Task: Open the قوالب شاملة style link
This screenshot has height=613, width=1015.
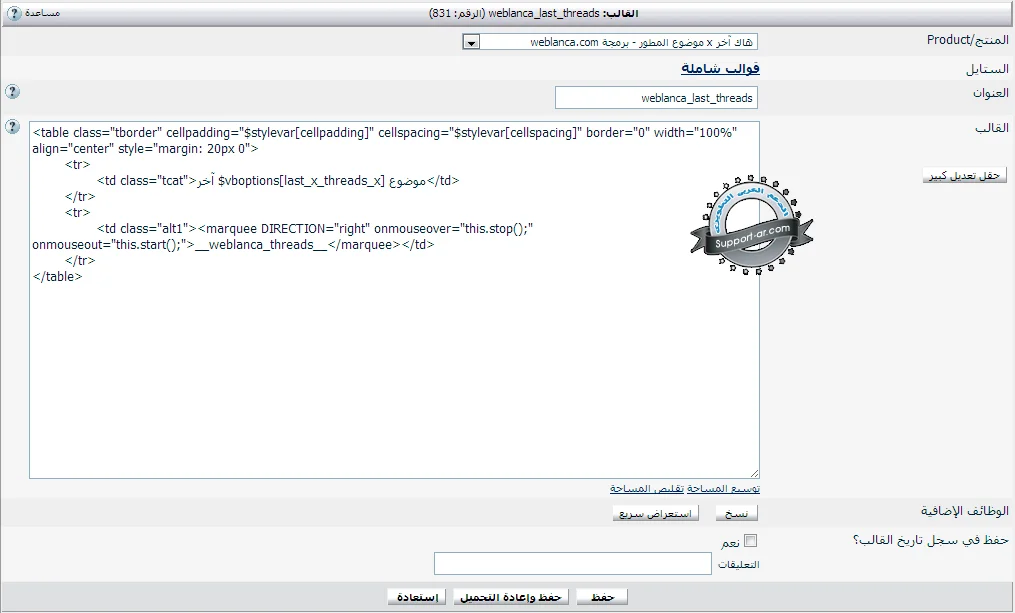Action: click(720, 69)
